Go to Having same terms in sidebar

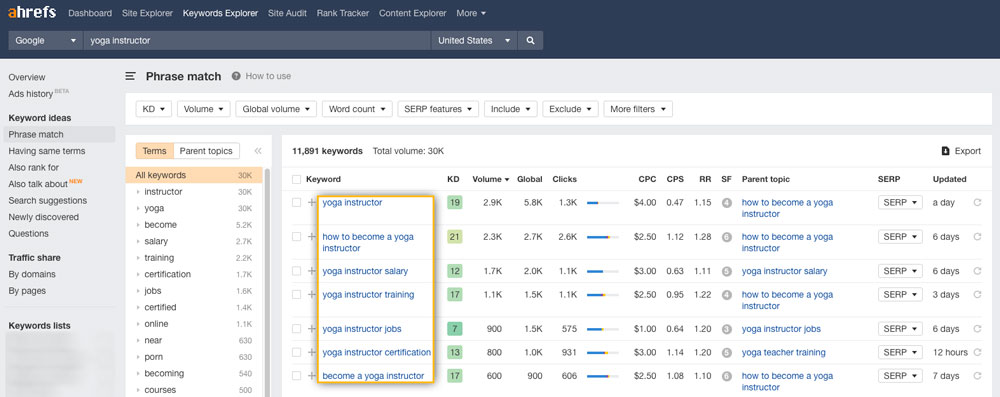(47, 151)
